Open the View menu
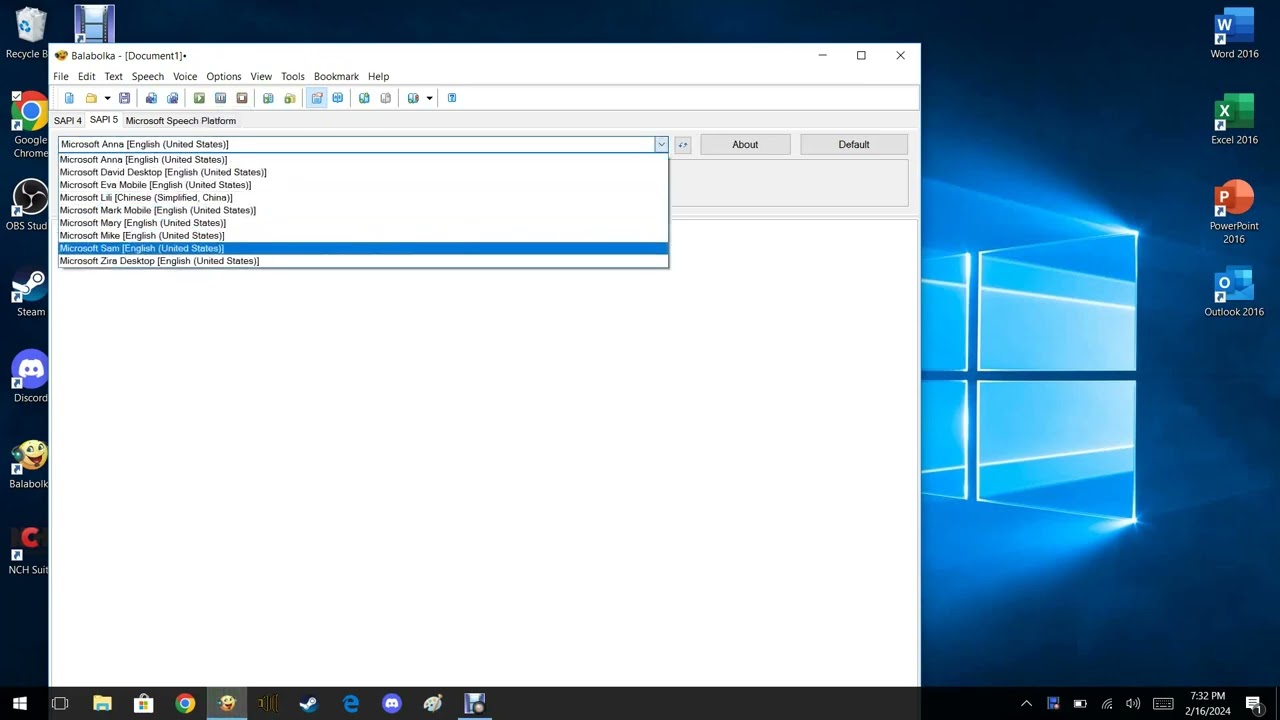Image resolution: width=1280 pixels, height=720 pixels. pos(261,76)
